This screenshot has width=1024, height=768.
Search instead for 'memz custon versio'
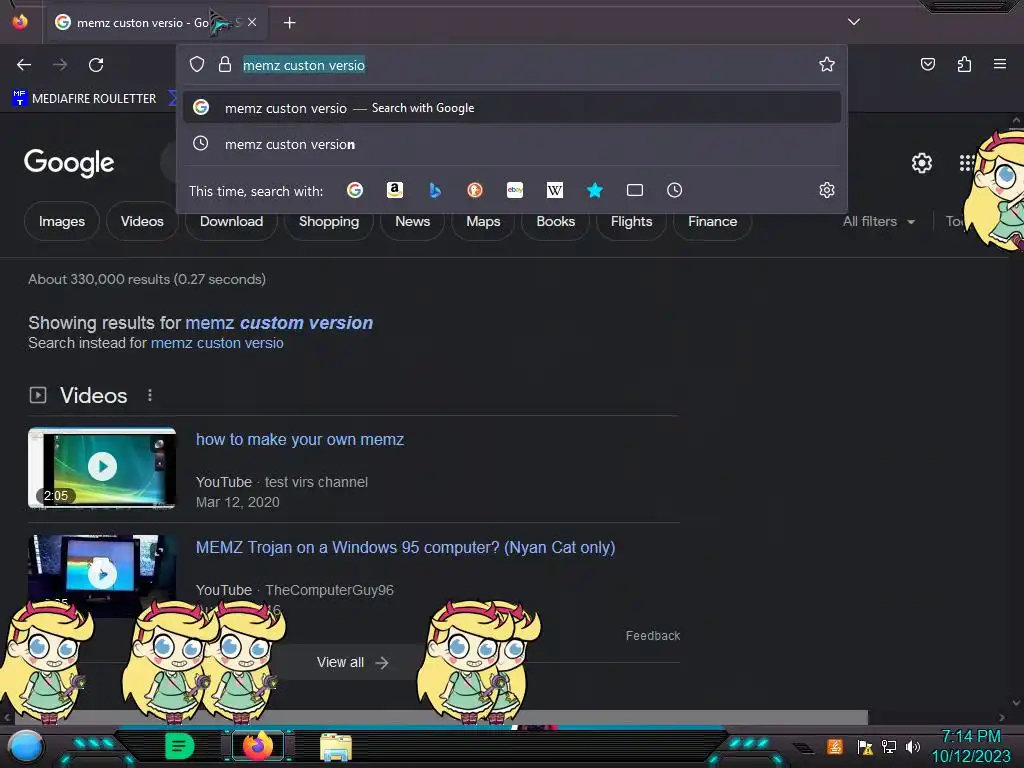tap(217, 343)
